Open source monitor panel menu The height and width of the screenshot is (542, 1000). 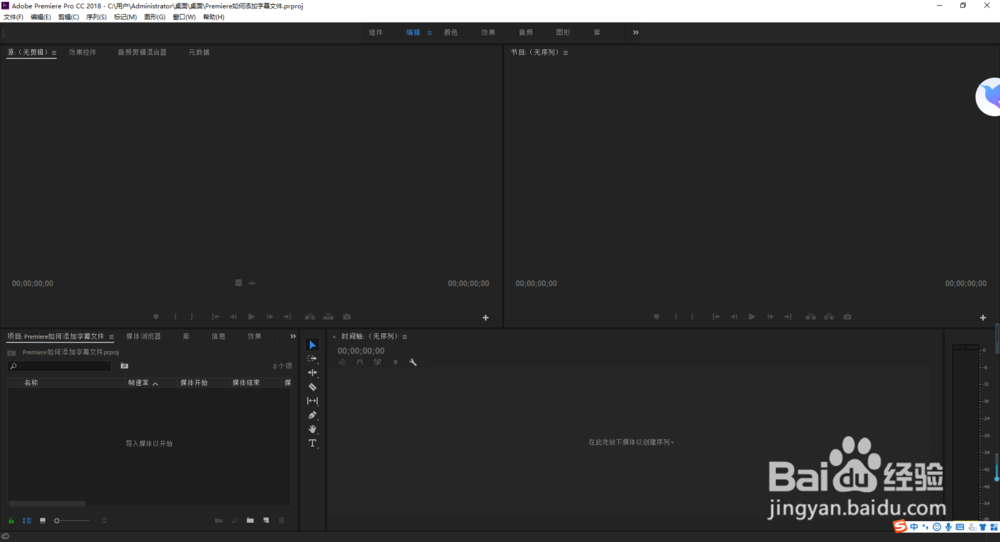click(x=54, y=53)
